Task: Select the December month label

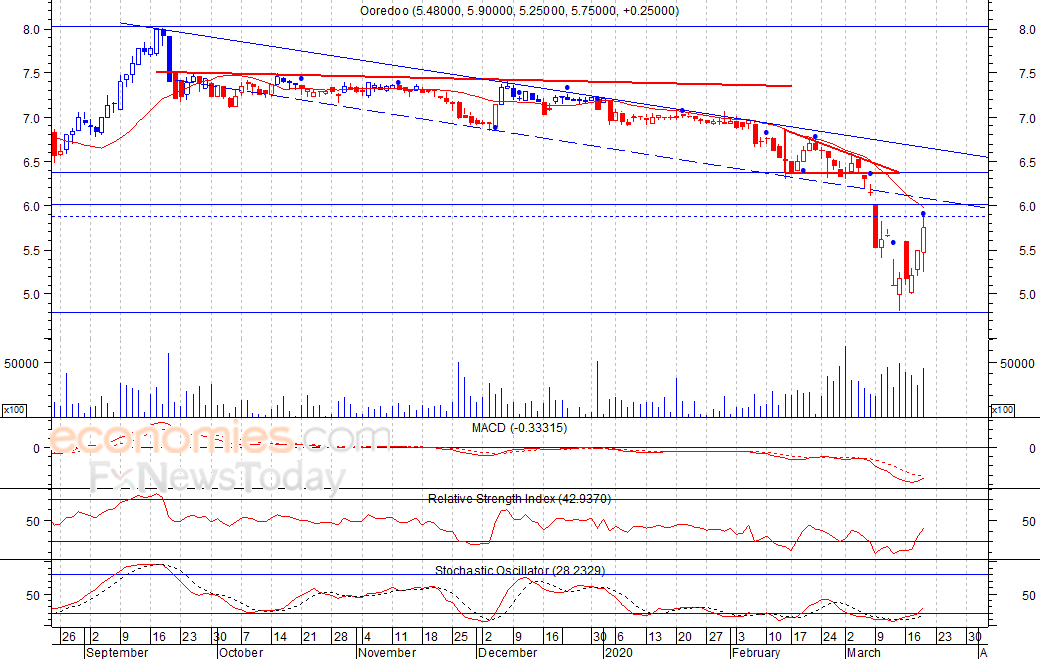Action: 507,652
